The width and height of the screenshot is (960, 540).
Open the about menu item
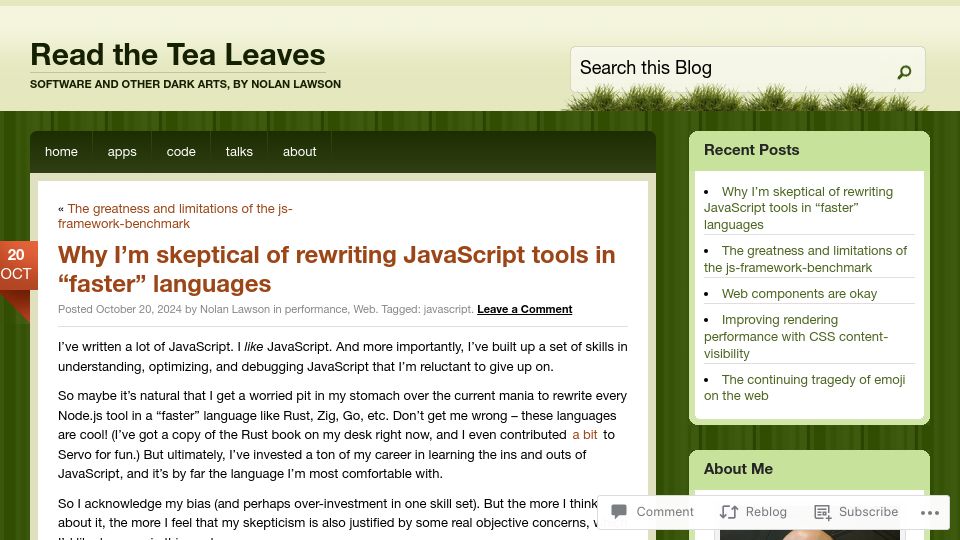299,152
